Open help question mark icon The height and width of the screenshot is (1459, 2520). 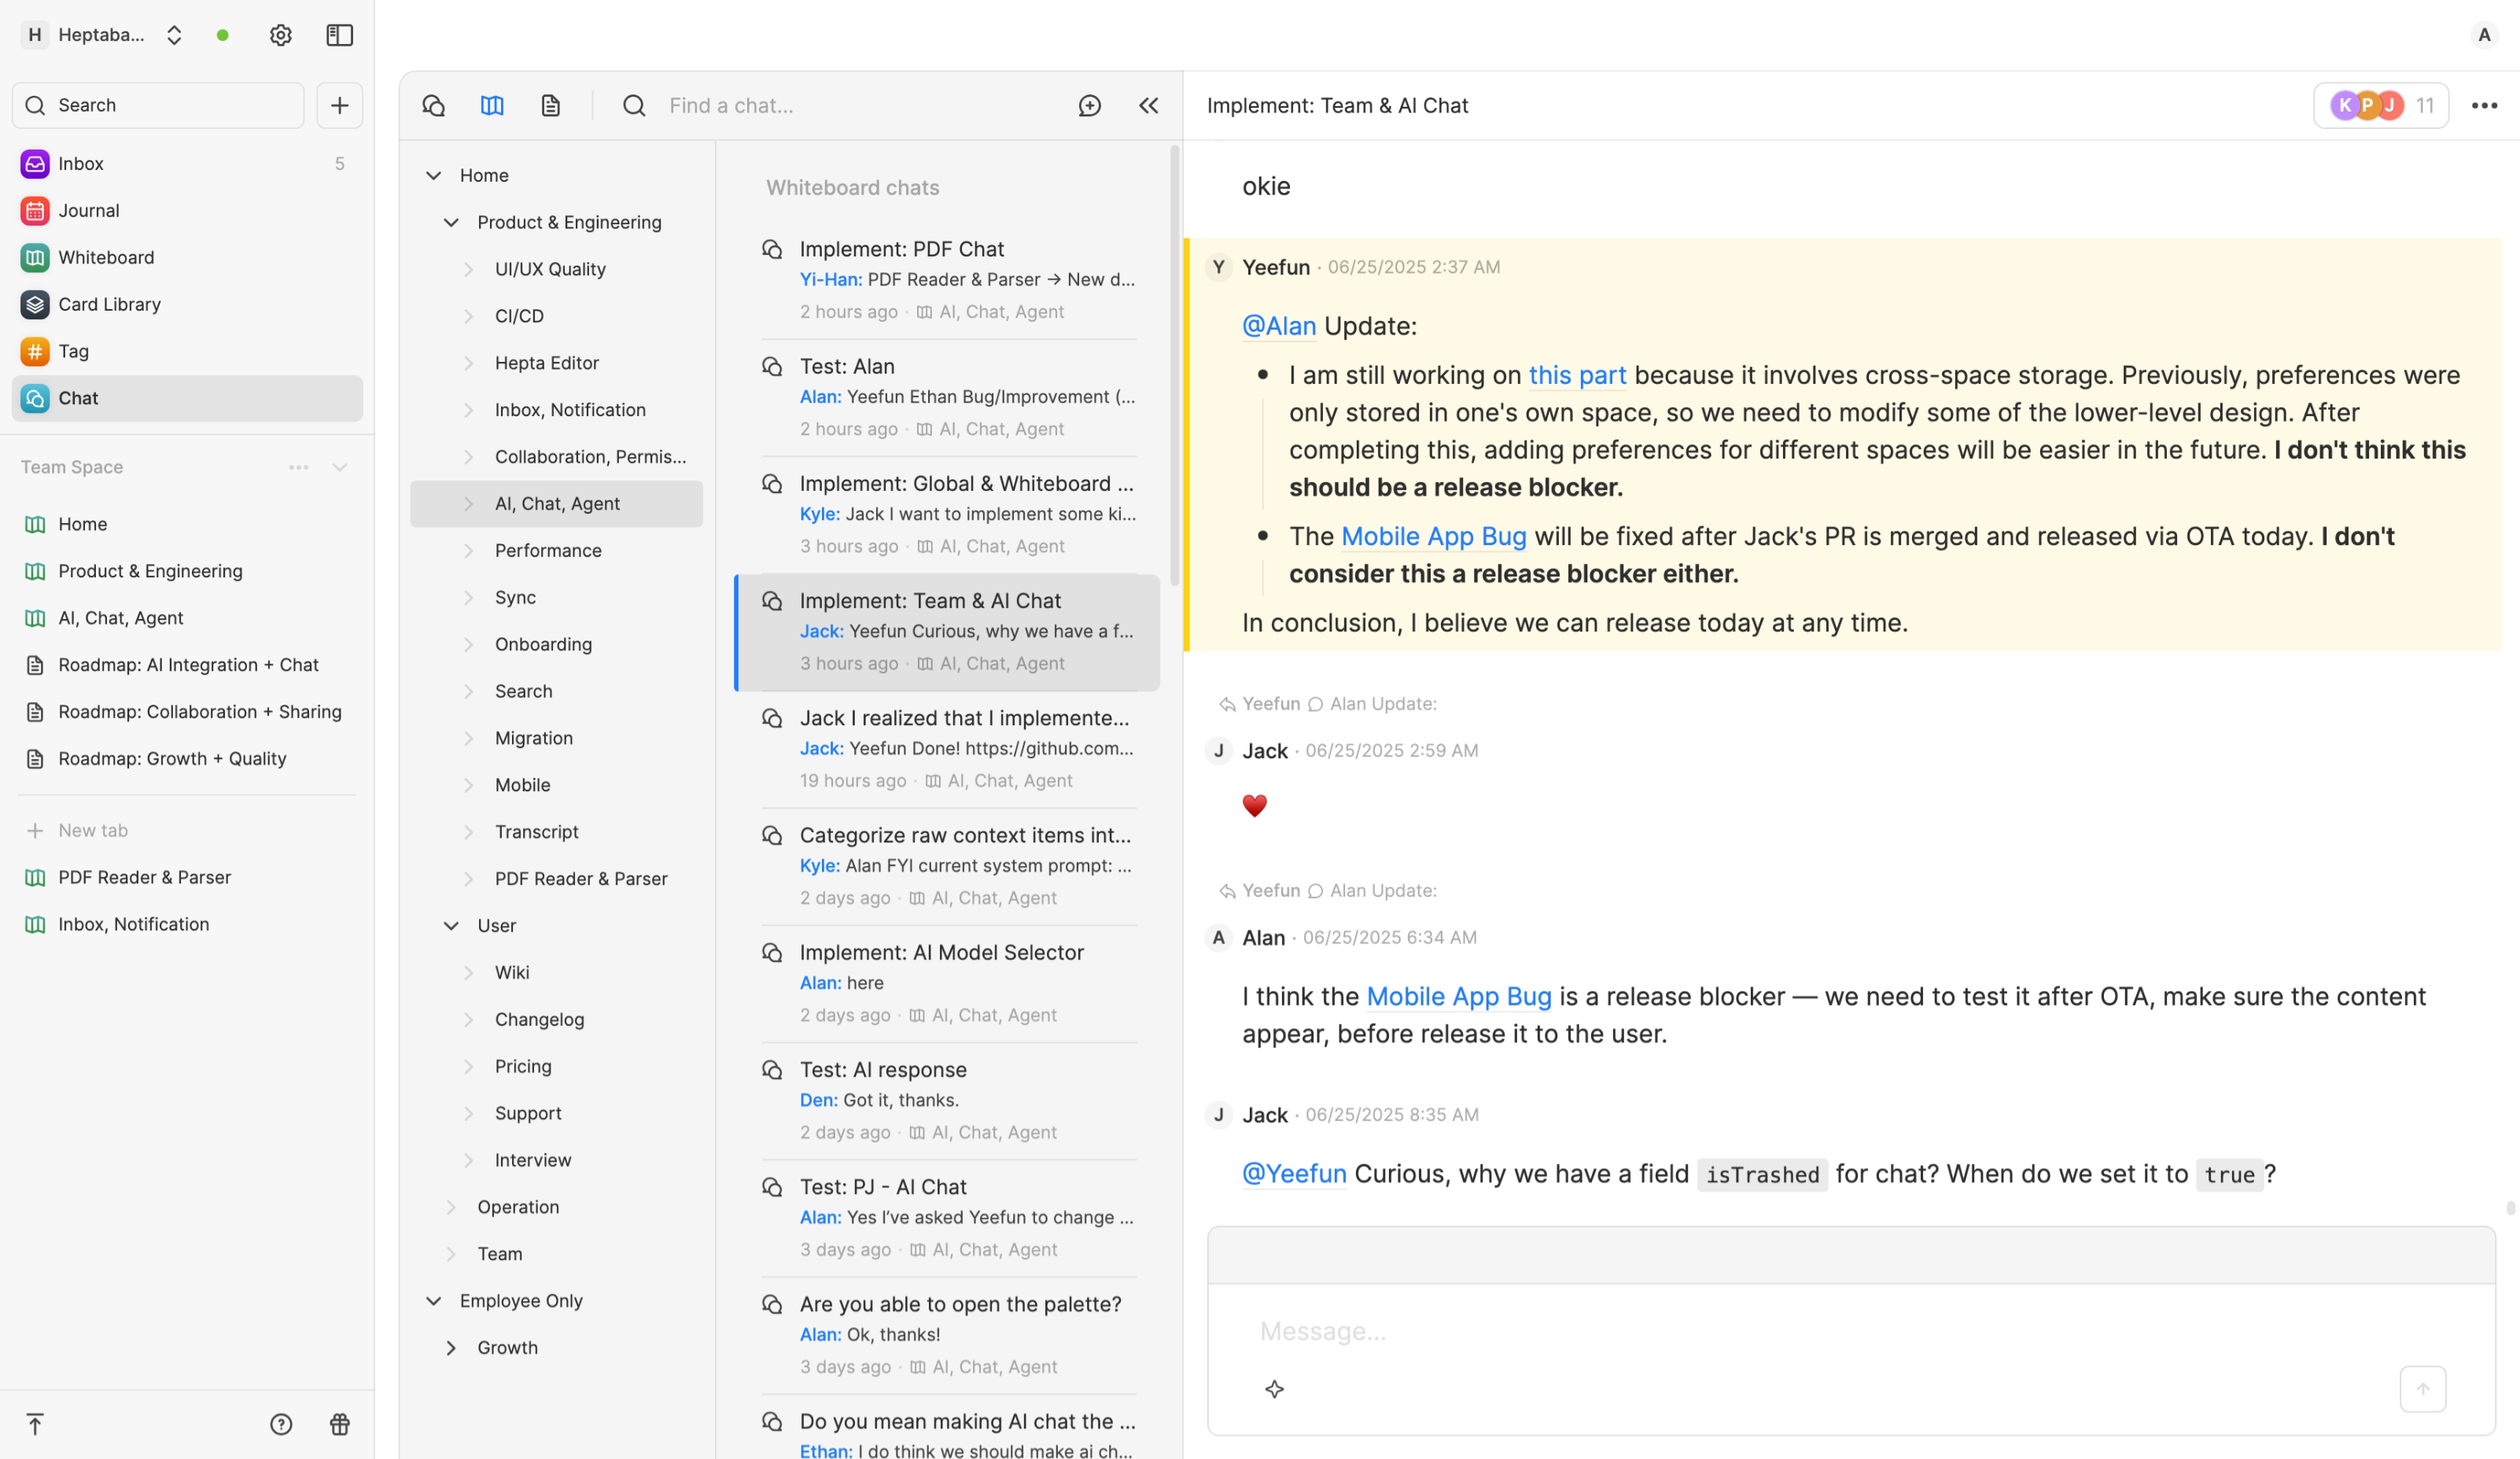pyautogui.click(x=281, y=1424)
